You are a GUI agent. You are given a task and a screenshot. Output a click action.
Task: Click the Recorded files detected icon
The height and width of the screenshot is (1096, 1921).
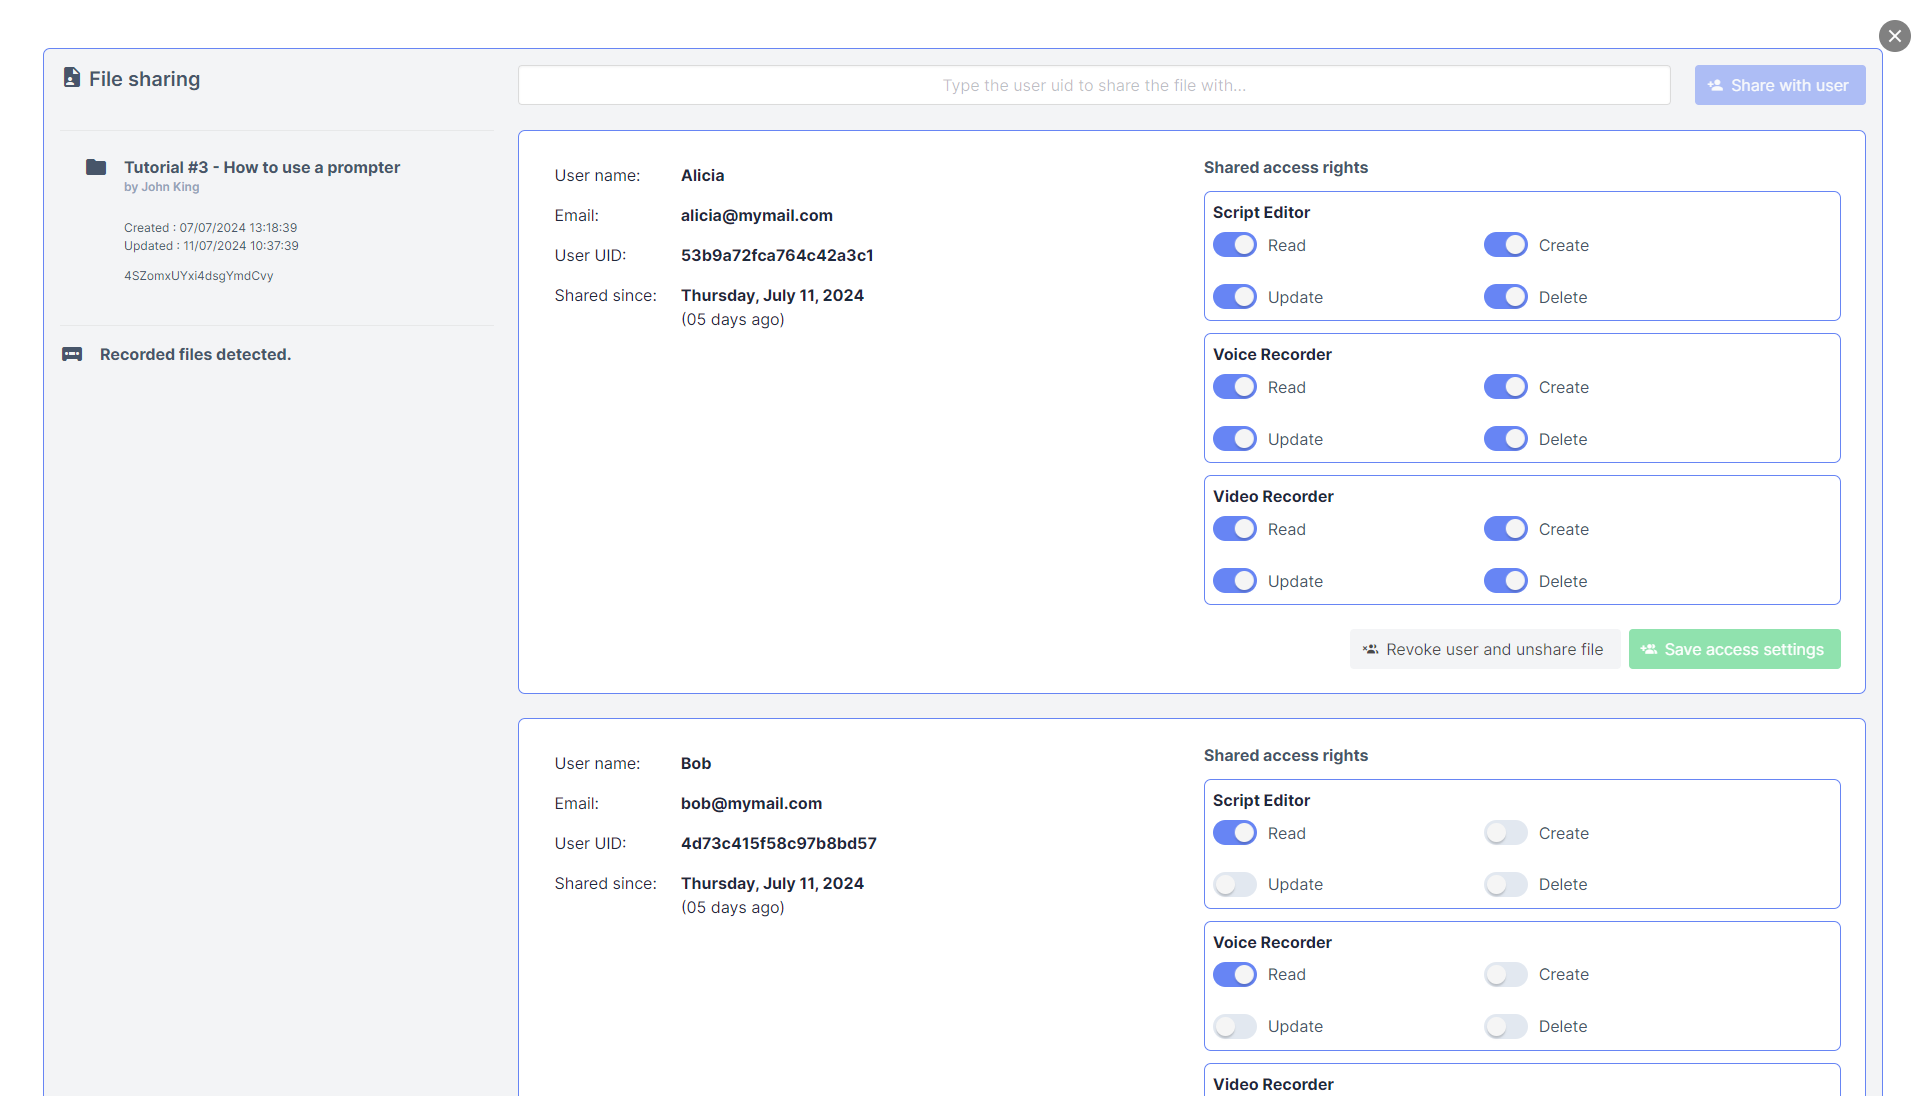[72, 354]
